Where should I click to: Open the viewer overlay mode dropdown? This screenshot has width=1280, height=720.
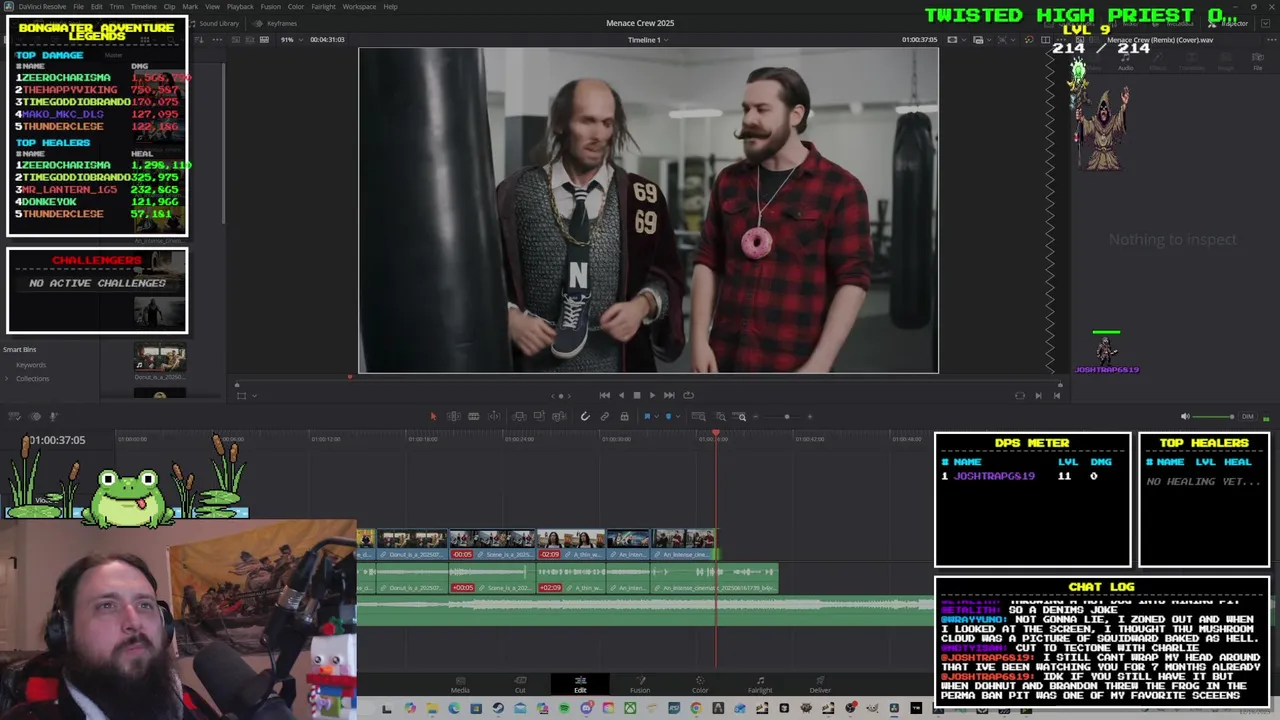point(245,395)
